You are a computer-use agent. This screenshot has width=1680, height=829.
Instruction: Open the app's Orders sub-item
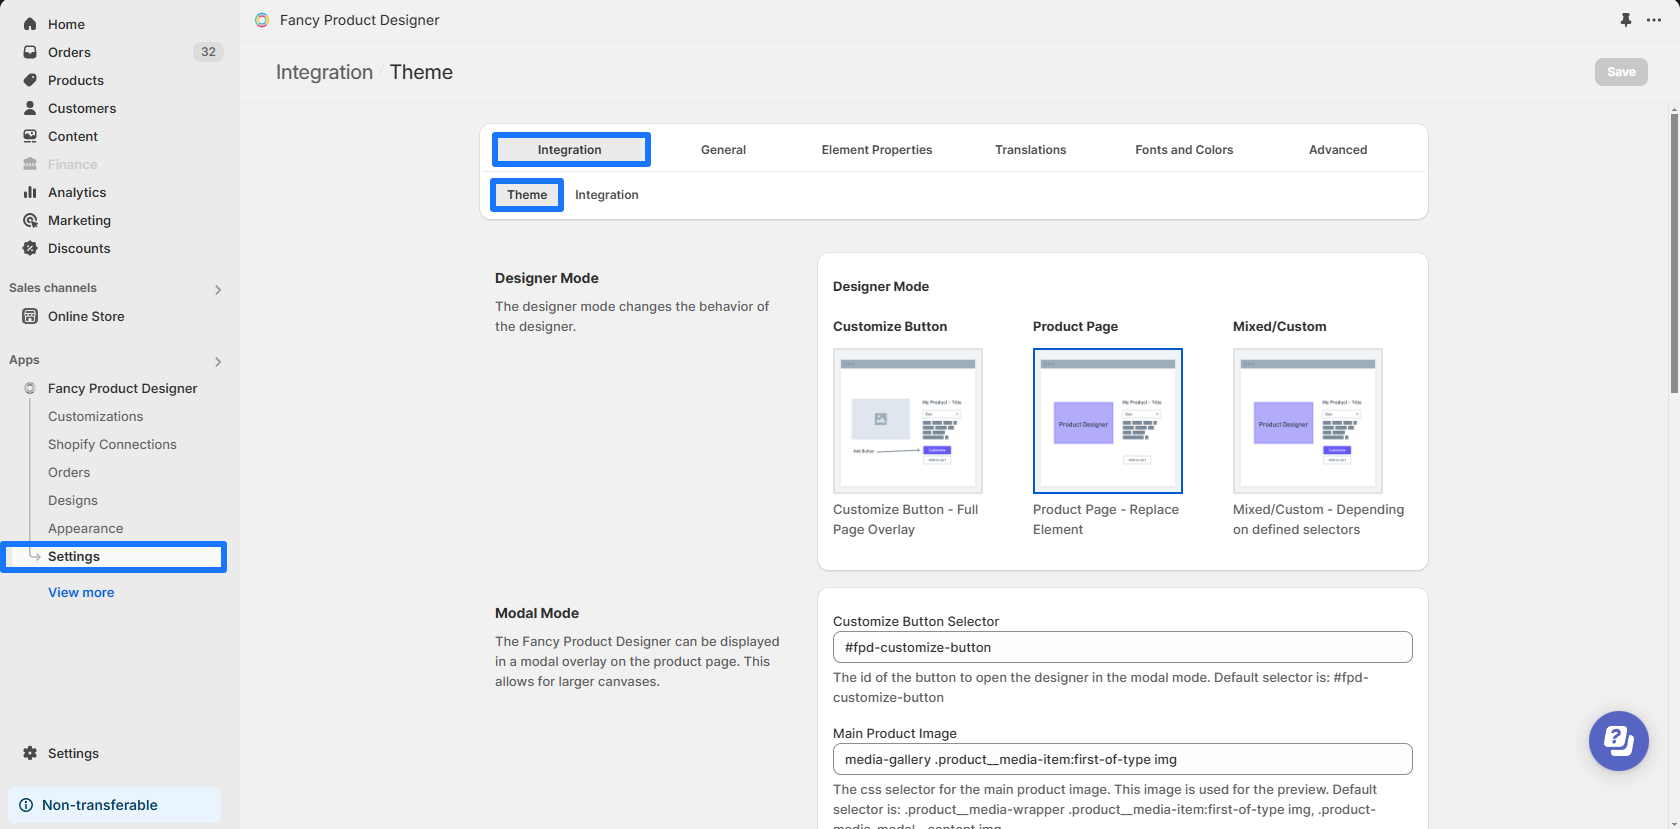pyautogui.click(x=69, y=472)
